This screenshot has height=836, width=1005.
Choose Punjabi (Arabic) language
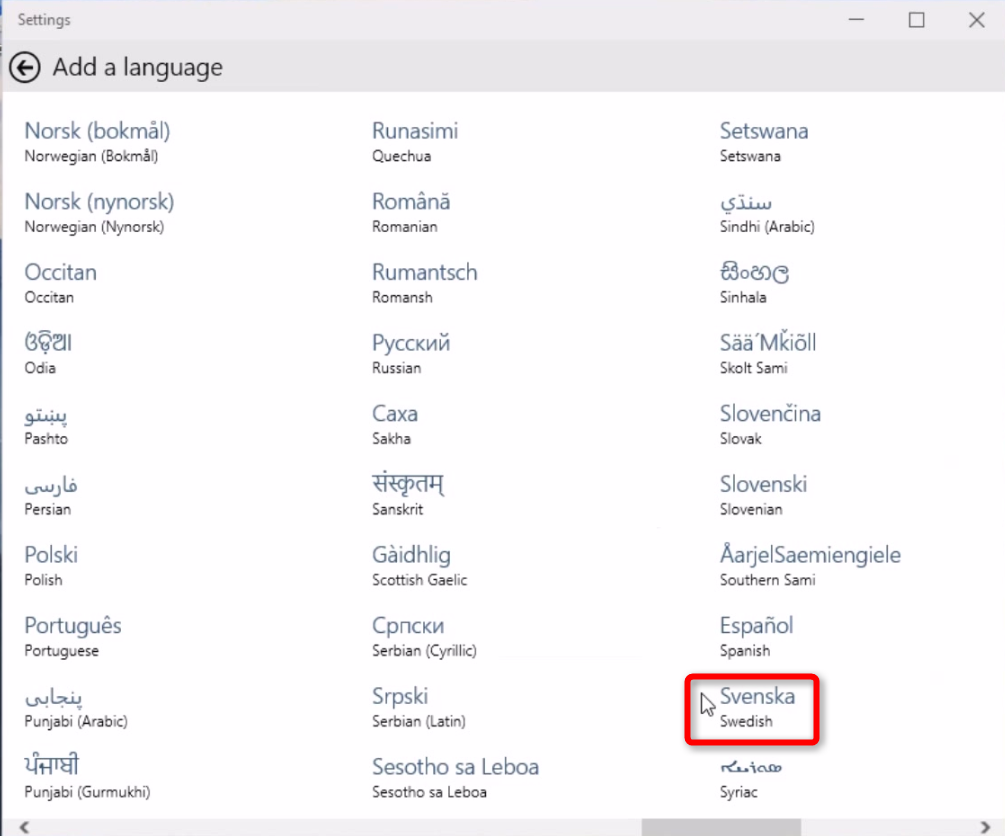(x=76, y=707)
